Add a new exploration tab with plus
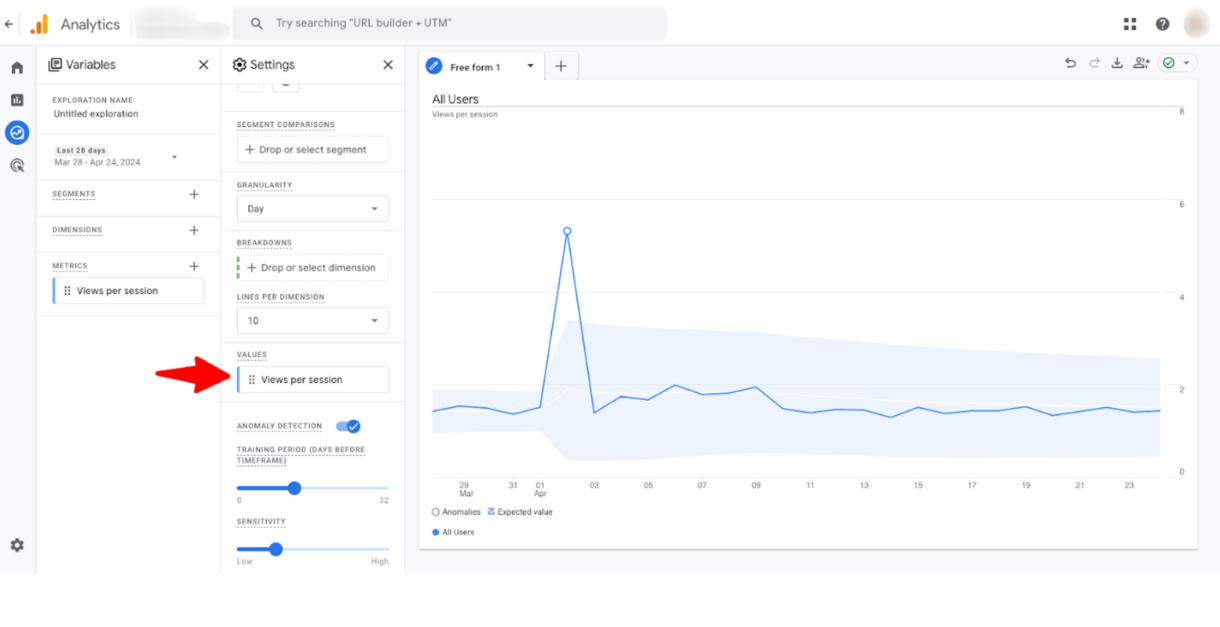Viewport: 1220px width, 627px height. (560, 66)
